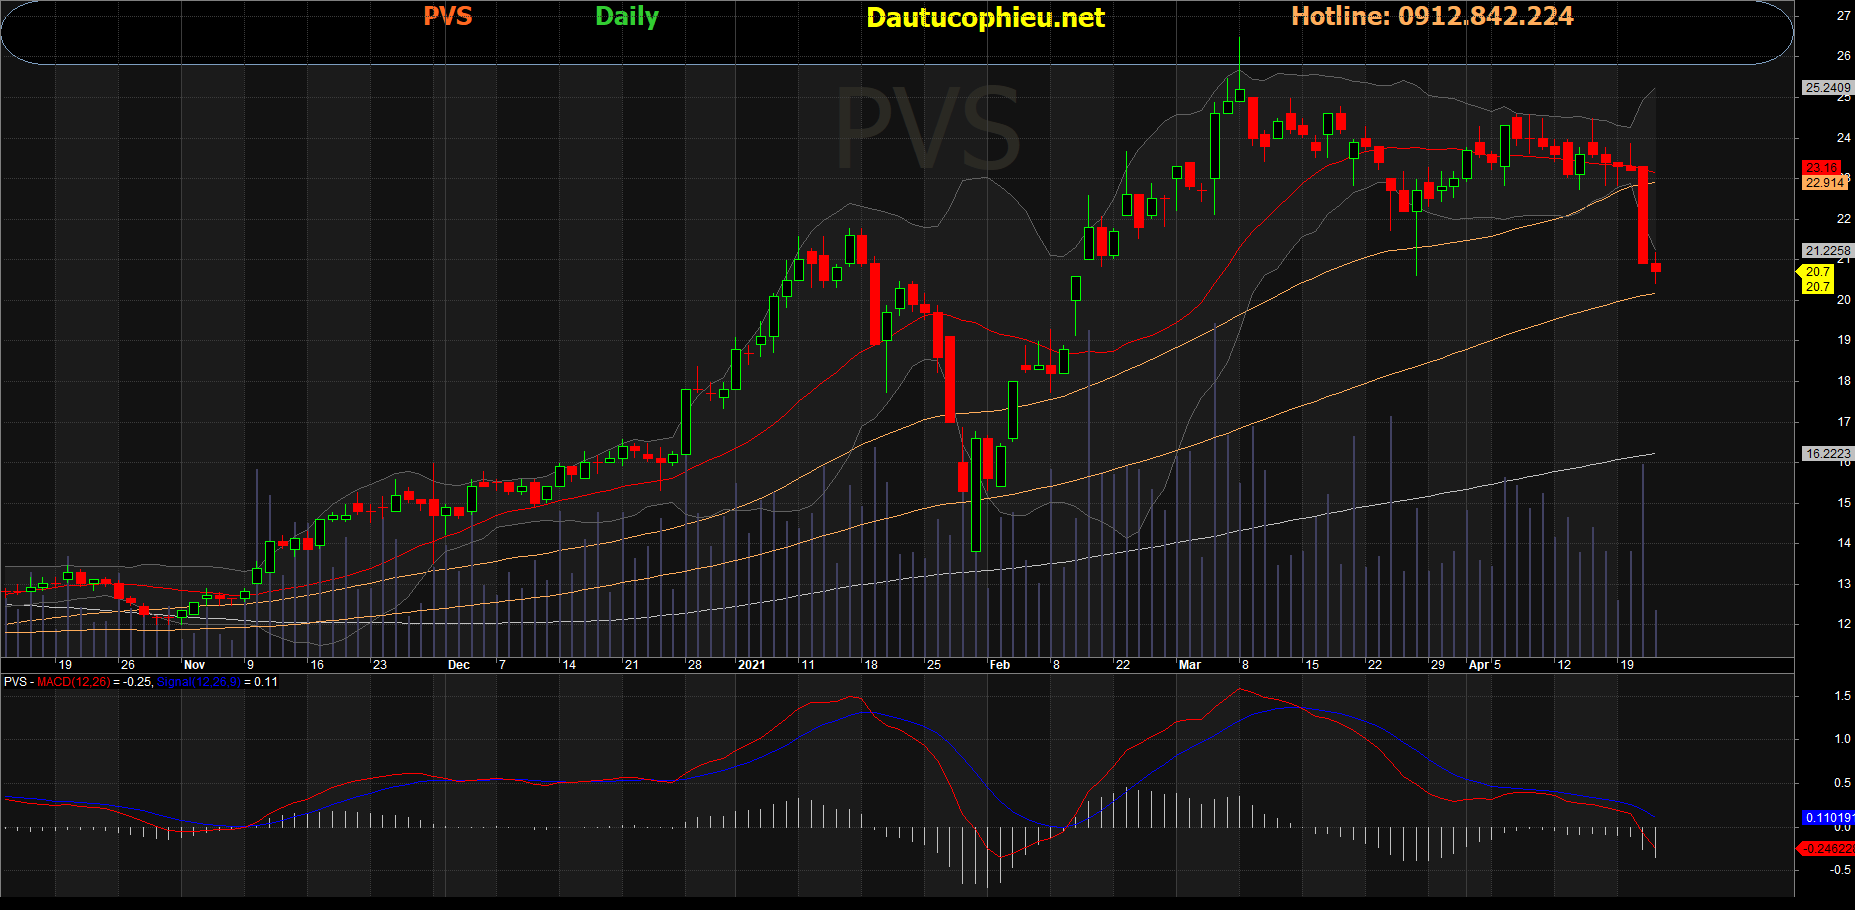Click the 25 date label before Feb

tap(934, 665)
